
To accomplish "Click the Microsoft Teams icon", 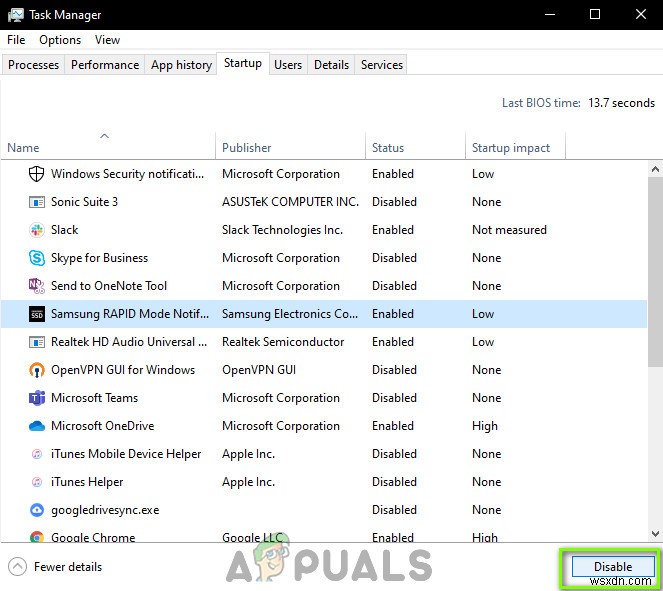I will pos(36,398).
